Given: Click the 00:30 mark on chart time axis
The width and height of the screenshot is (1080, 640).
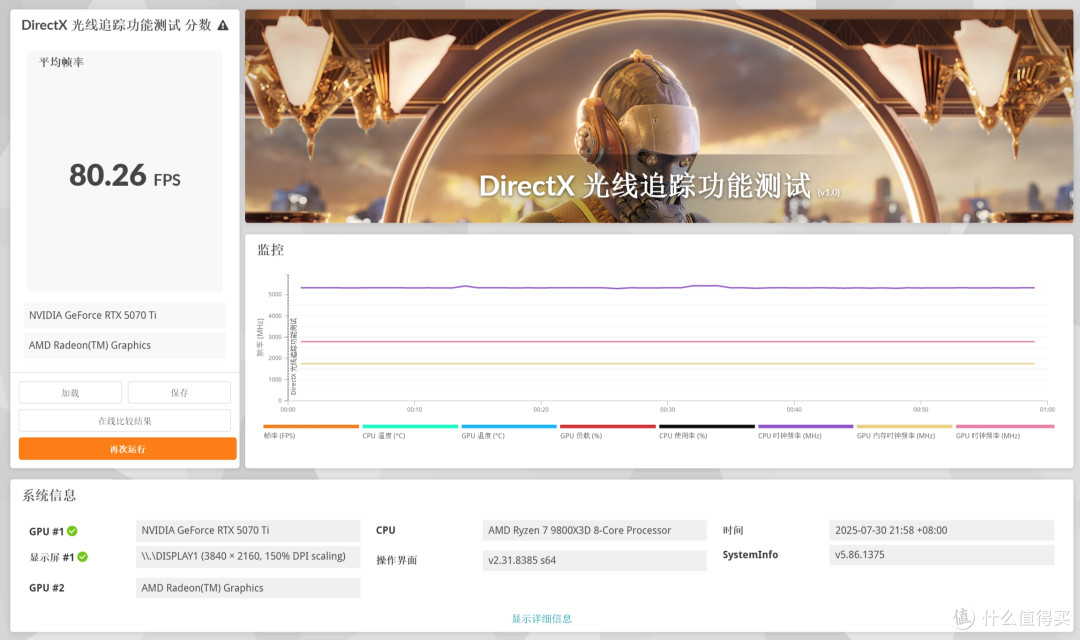Looking at the screenshot, I should 667,409.
